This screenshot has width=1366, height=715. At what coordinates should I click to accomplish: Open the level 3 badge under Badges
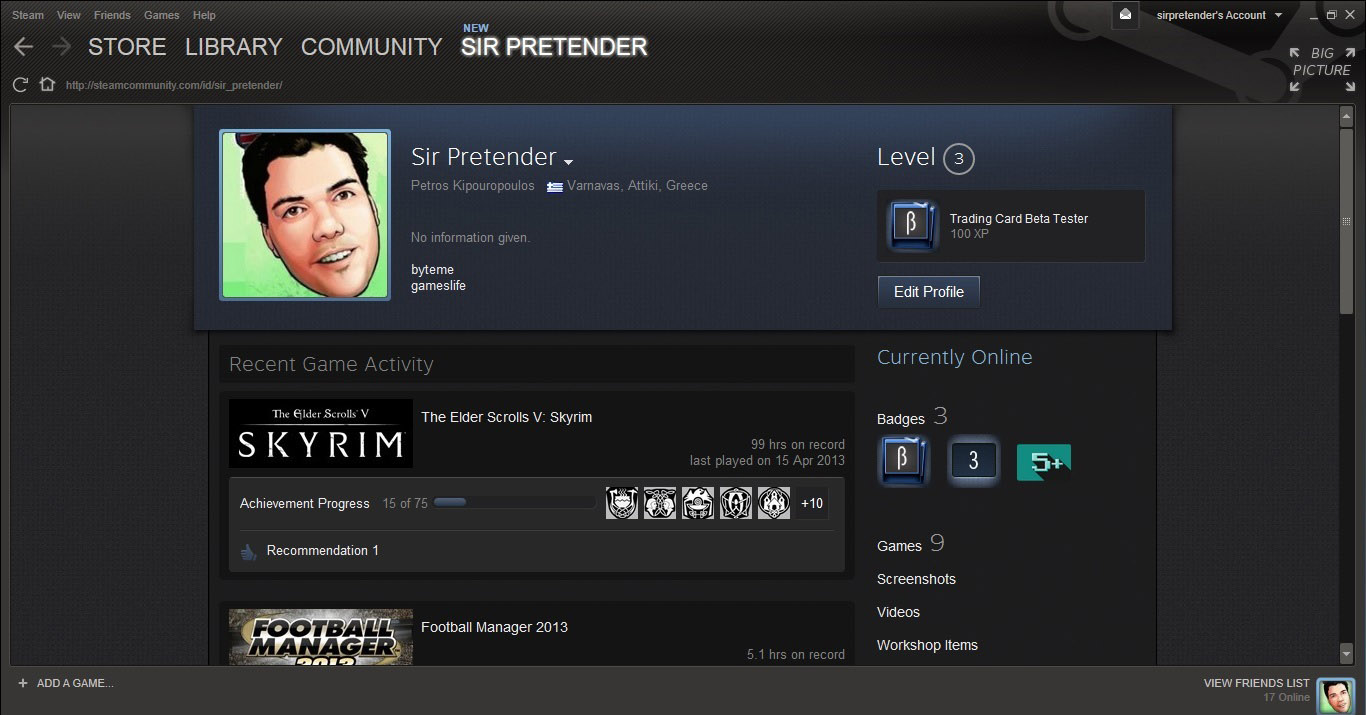click(x=973, y=461)
